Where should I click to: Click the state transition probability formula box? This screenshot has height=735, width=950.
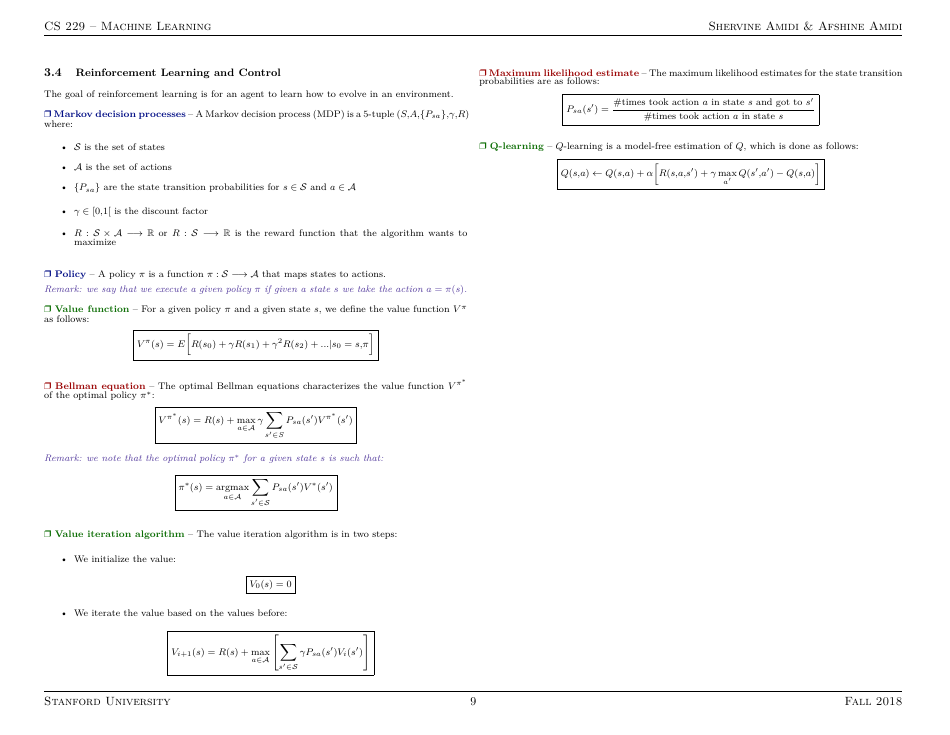coord(690,109)
